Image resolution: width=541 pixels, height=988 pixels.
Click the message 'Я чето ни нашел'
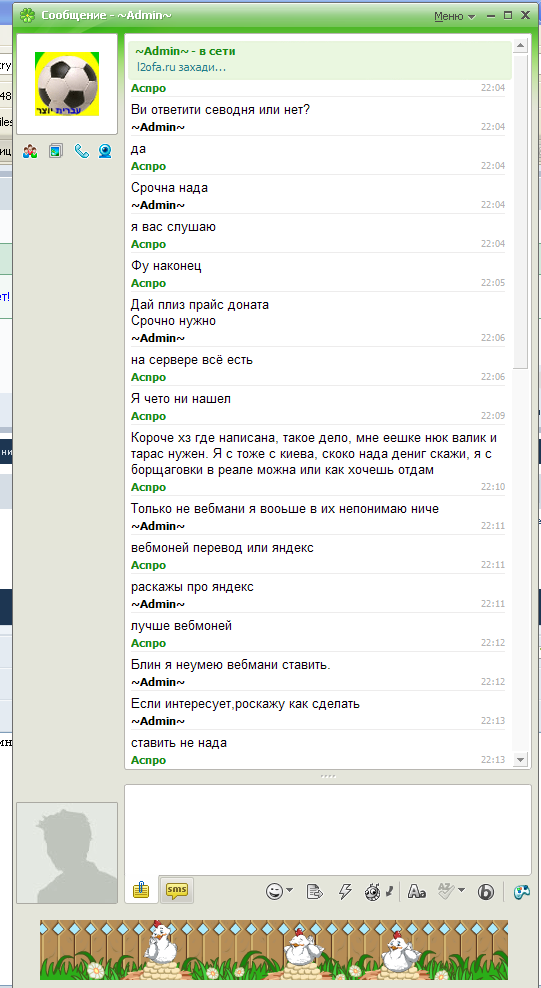click(x=182, y=399)
